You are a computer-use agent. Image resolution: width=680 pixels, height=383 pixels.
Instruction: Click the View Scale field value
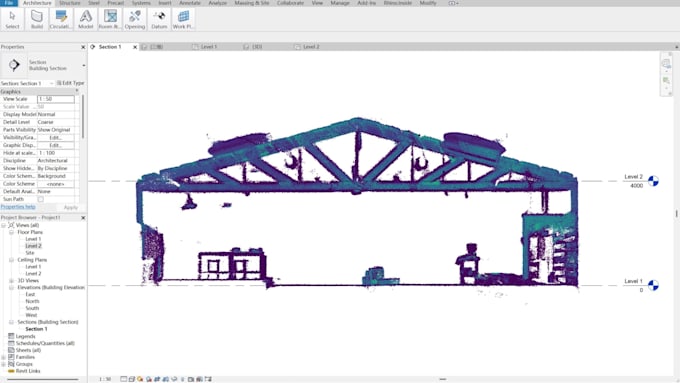[56, 99]
